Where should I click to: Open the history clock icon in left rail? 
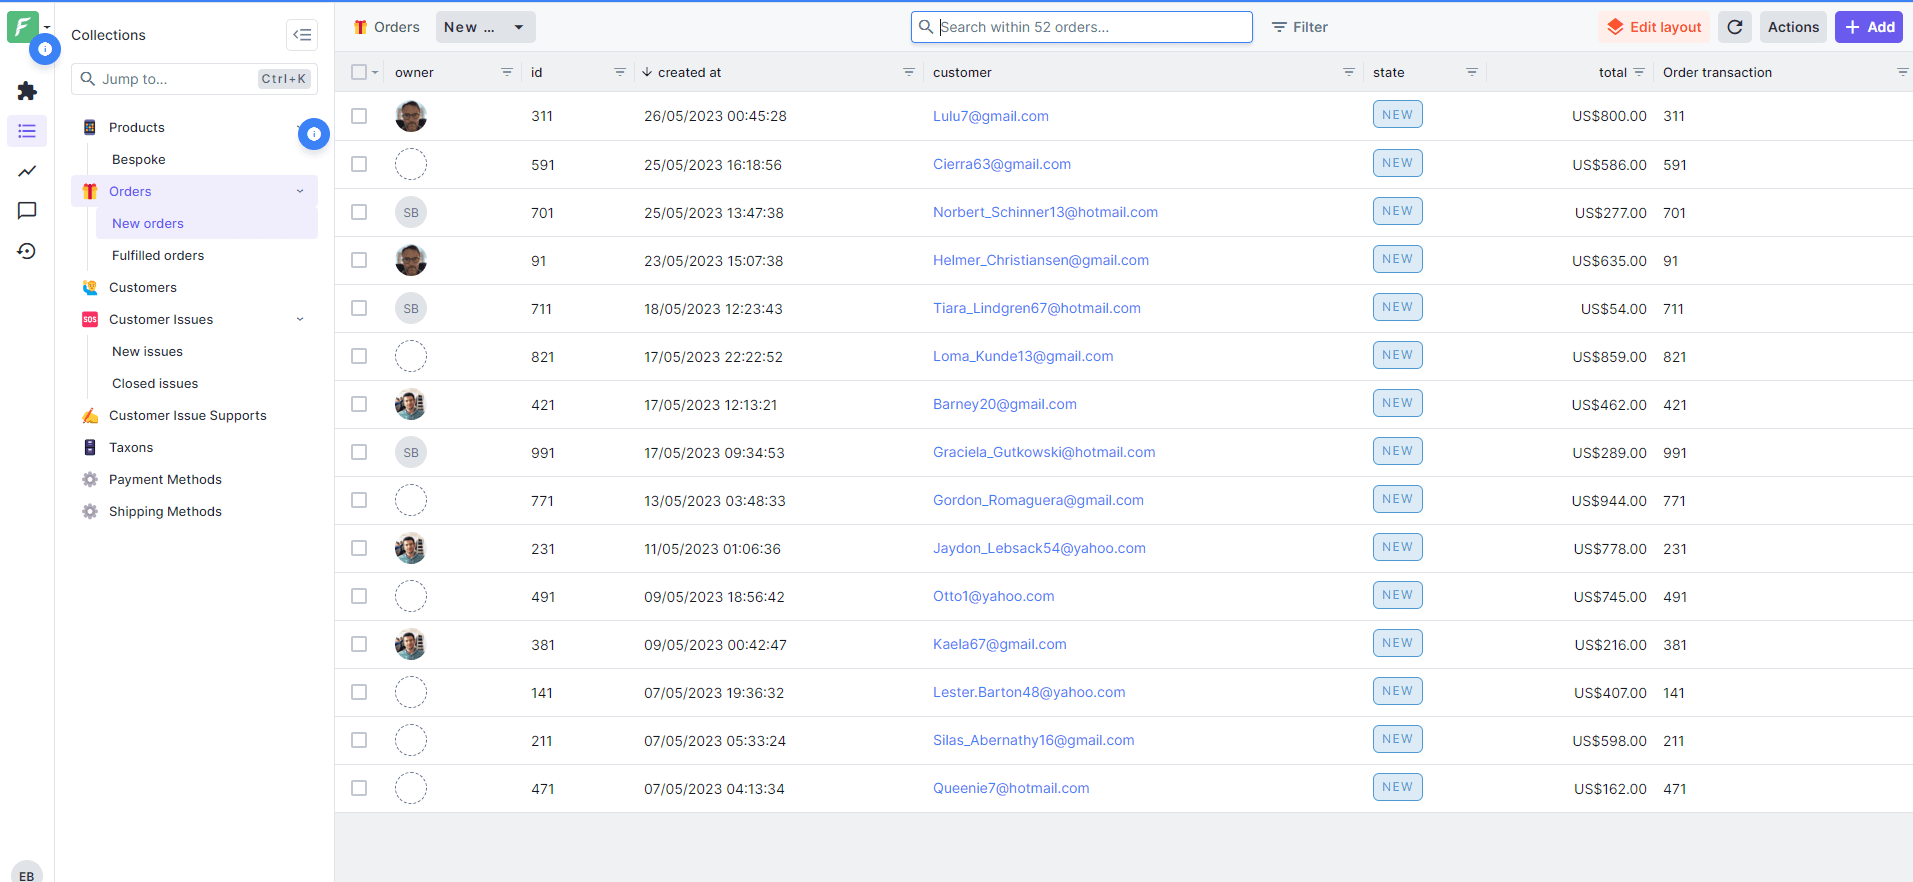27,251
